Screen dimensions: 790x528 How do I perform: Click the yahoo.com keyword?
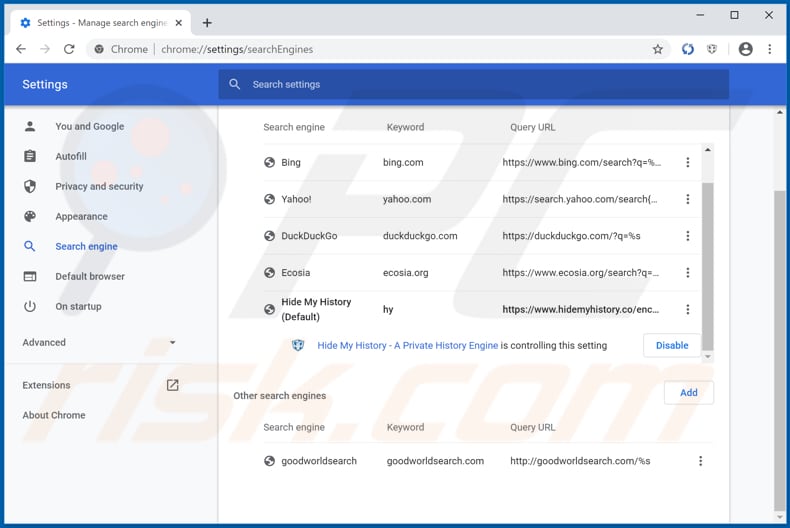407,199
